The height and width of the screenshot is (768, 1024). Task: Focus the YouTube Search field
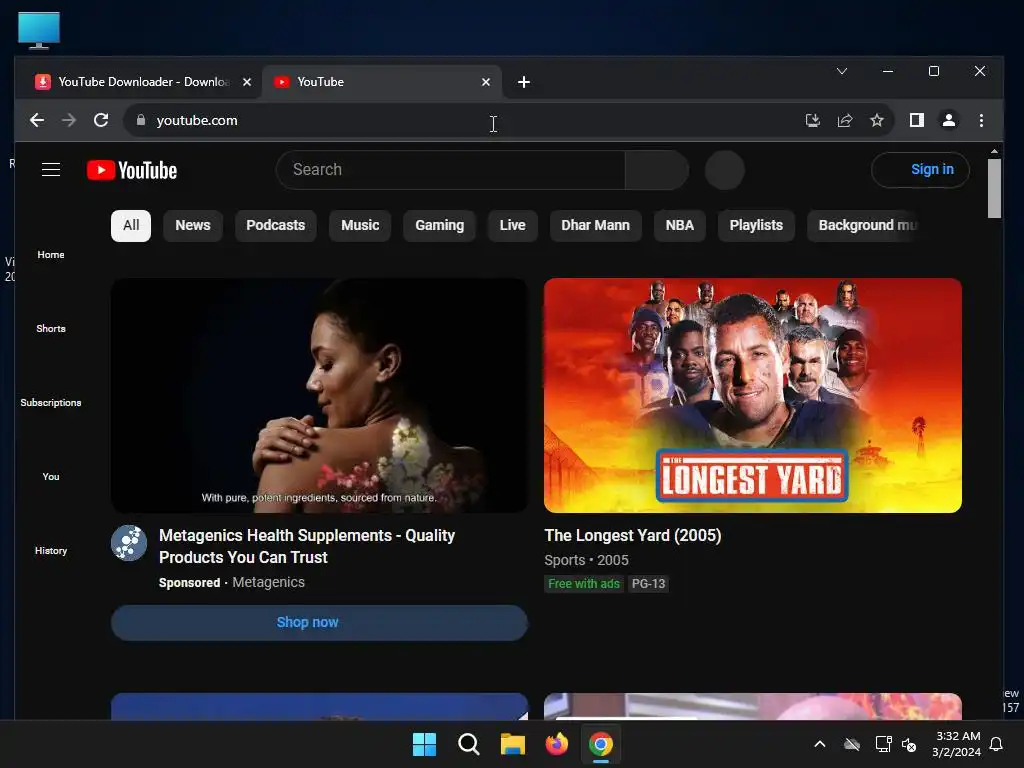[x=451, y=170]
